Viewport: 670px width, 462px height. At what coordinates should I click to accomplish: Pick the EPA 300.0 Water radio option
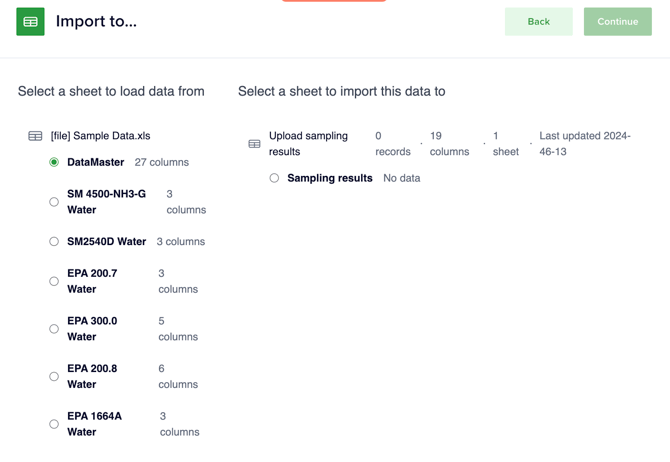[x=54, y=329]
